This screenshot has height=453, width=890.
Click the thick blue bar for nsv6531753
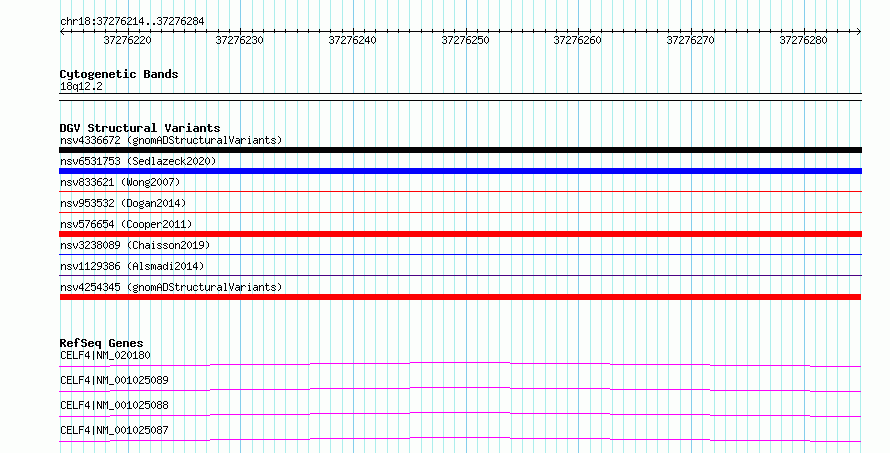460,171
